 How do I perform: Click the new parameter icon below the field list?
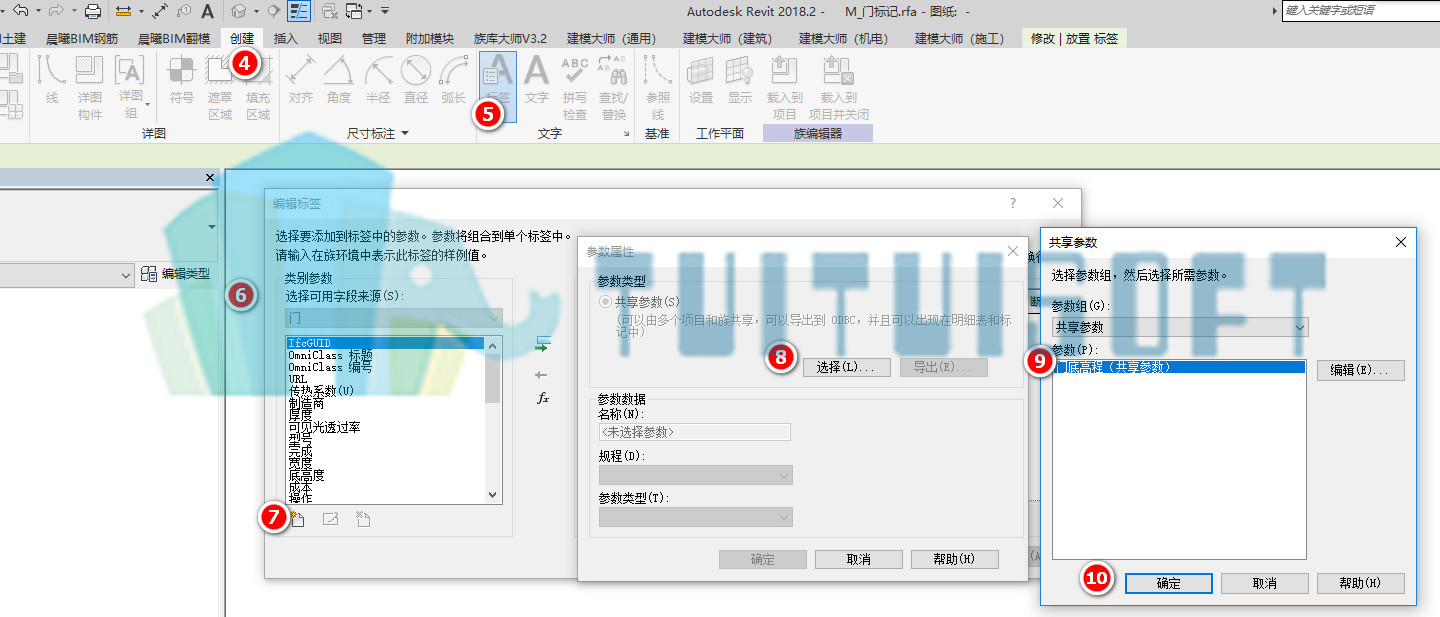[x=297, y=519]
